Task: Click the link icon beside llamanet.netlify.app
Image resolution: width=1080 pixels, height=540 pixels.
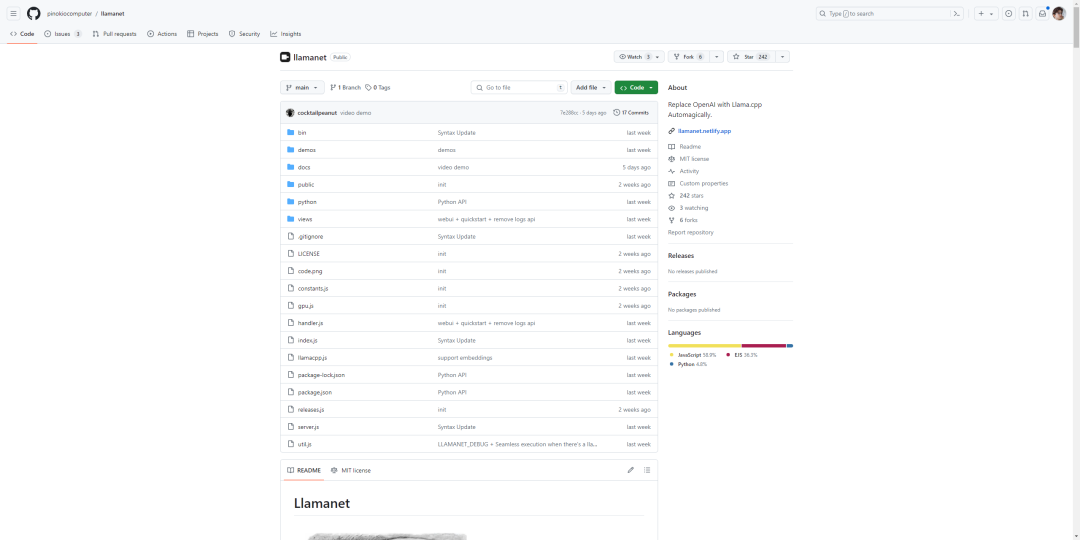Action: click(x=672, y=131)
